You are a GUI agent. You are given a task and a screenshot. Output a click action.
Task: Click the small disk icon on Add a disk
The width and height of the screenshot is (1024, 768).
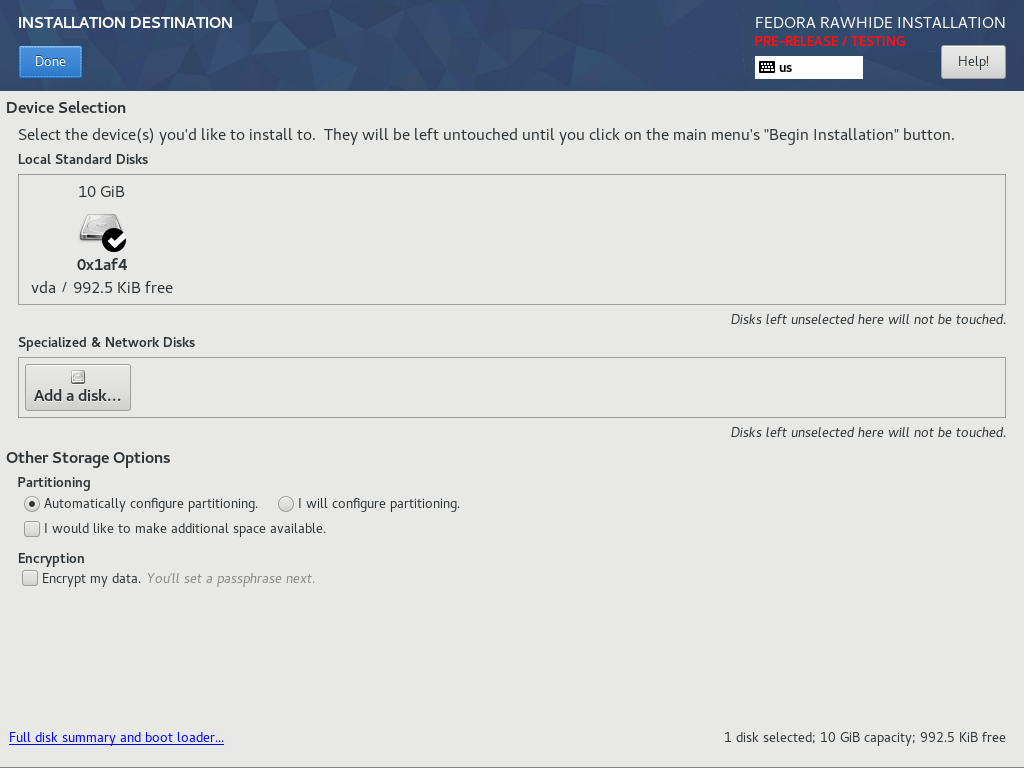[x=78, y=377]
